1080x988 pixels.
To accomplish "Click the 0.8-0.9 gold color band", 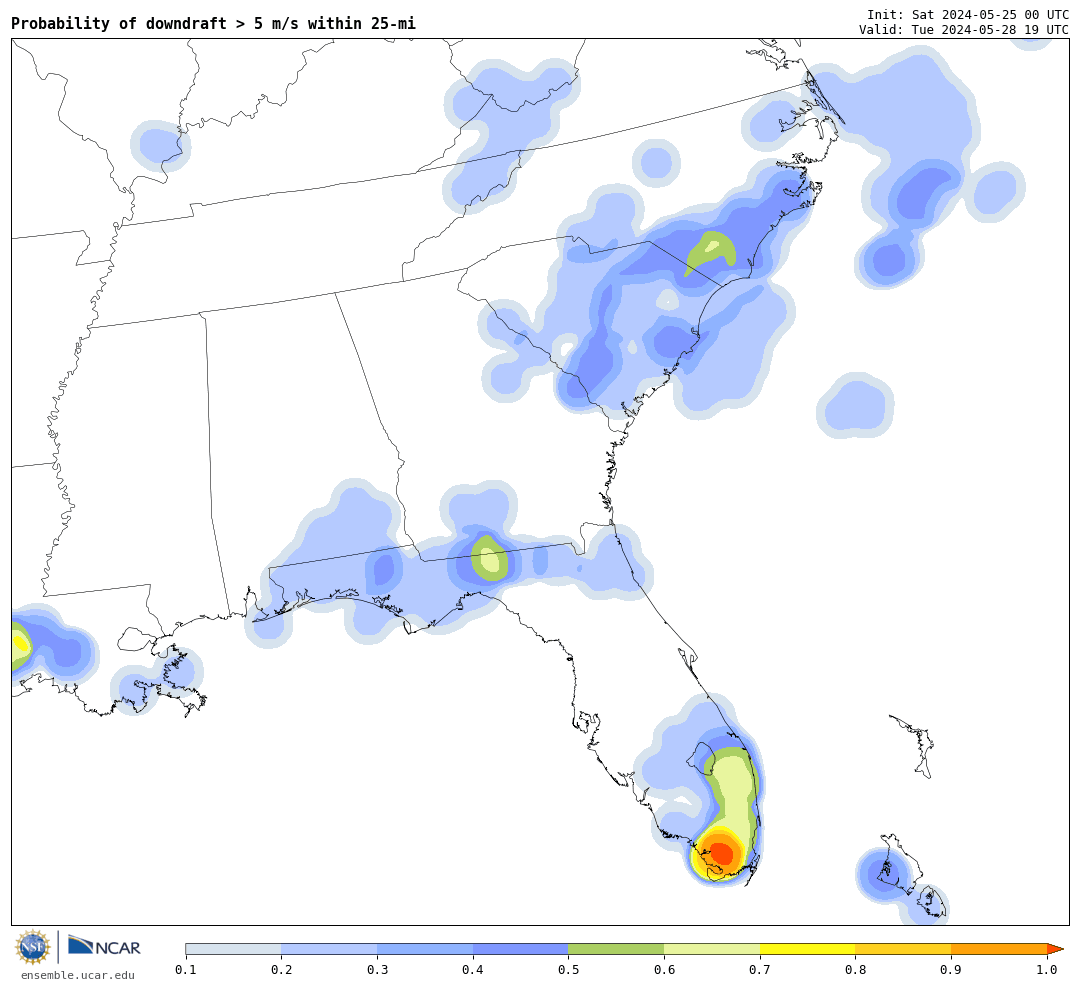I will [x=904, y=949].
